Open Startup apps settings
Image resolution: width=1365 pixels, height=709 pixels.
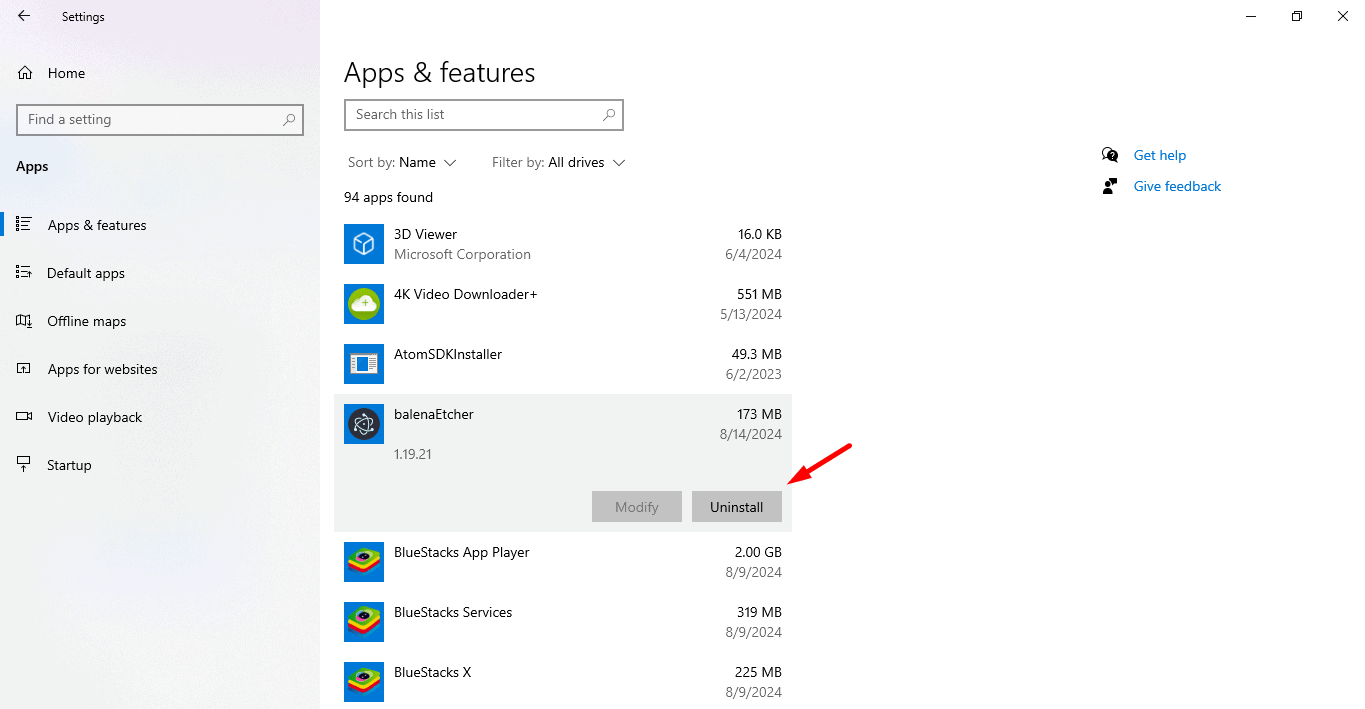[160, 465]
